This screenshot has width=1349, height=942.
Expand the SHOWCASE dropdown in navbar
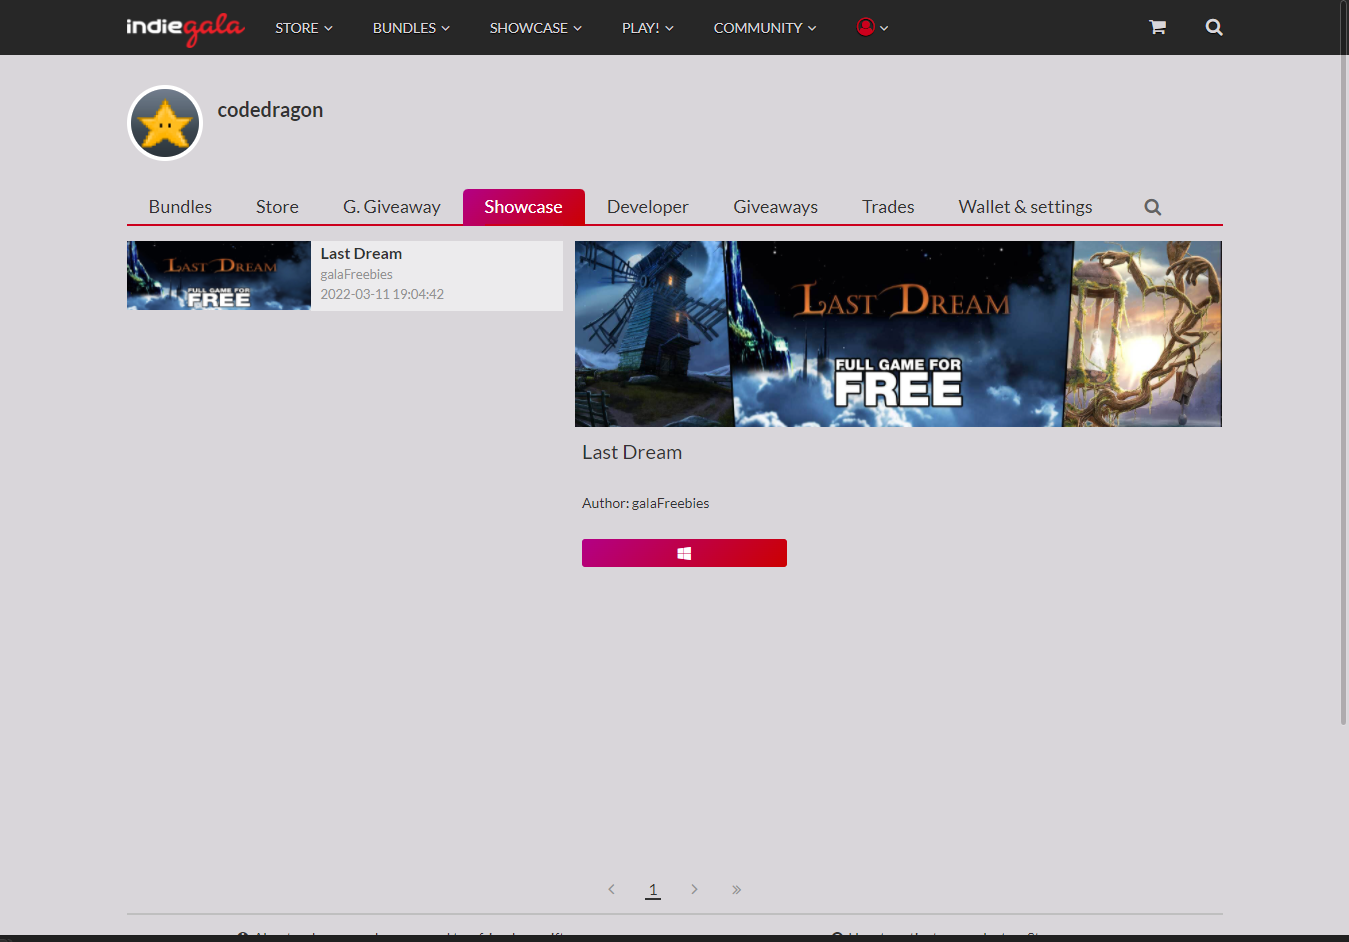(x=535, y=28)
